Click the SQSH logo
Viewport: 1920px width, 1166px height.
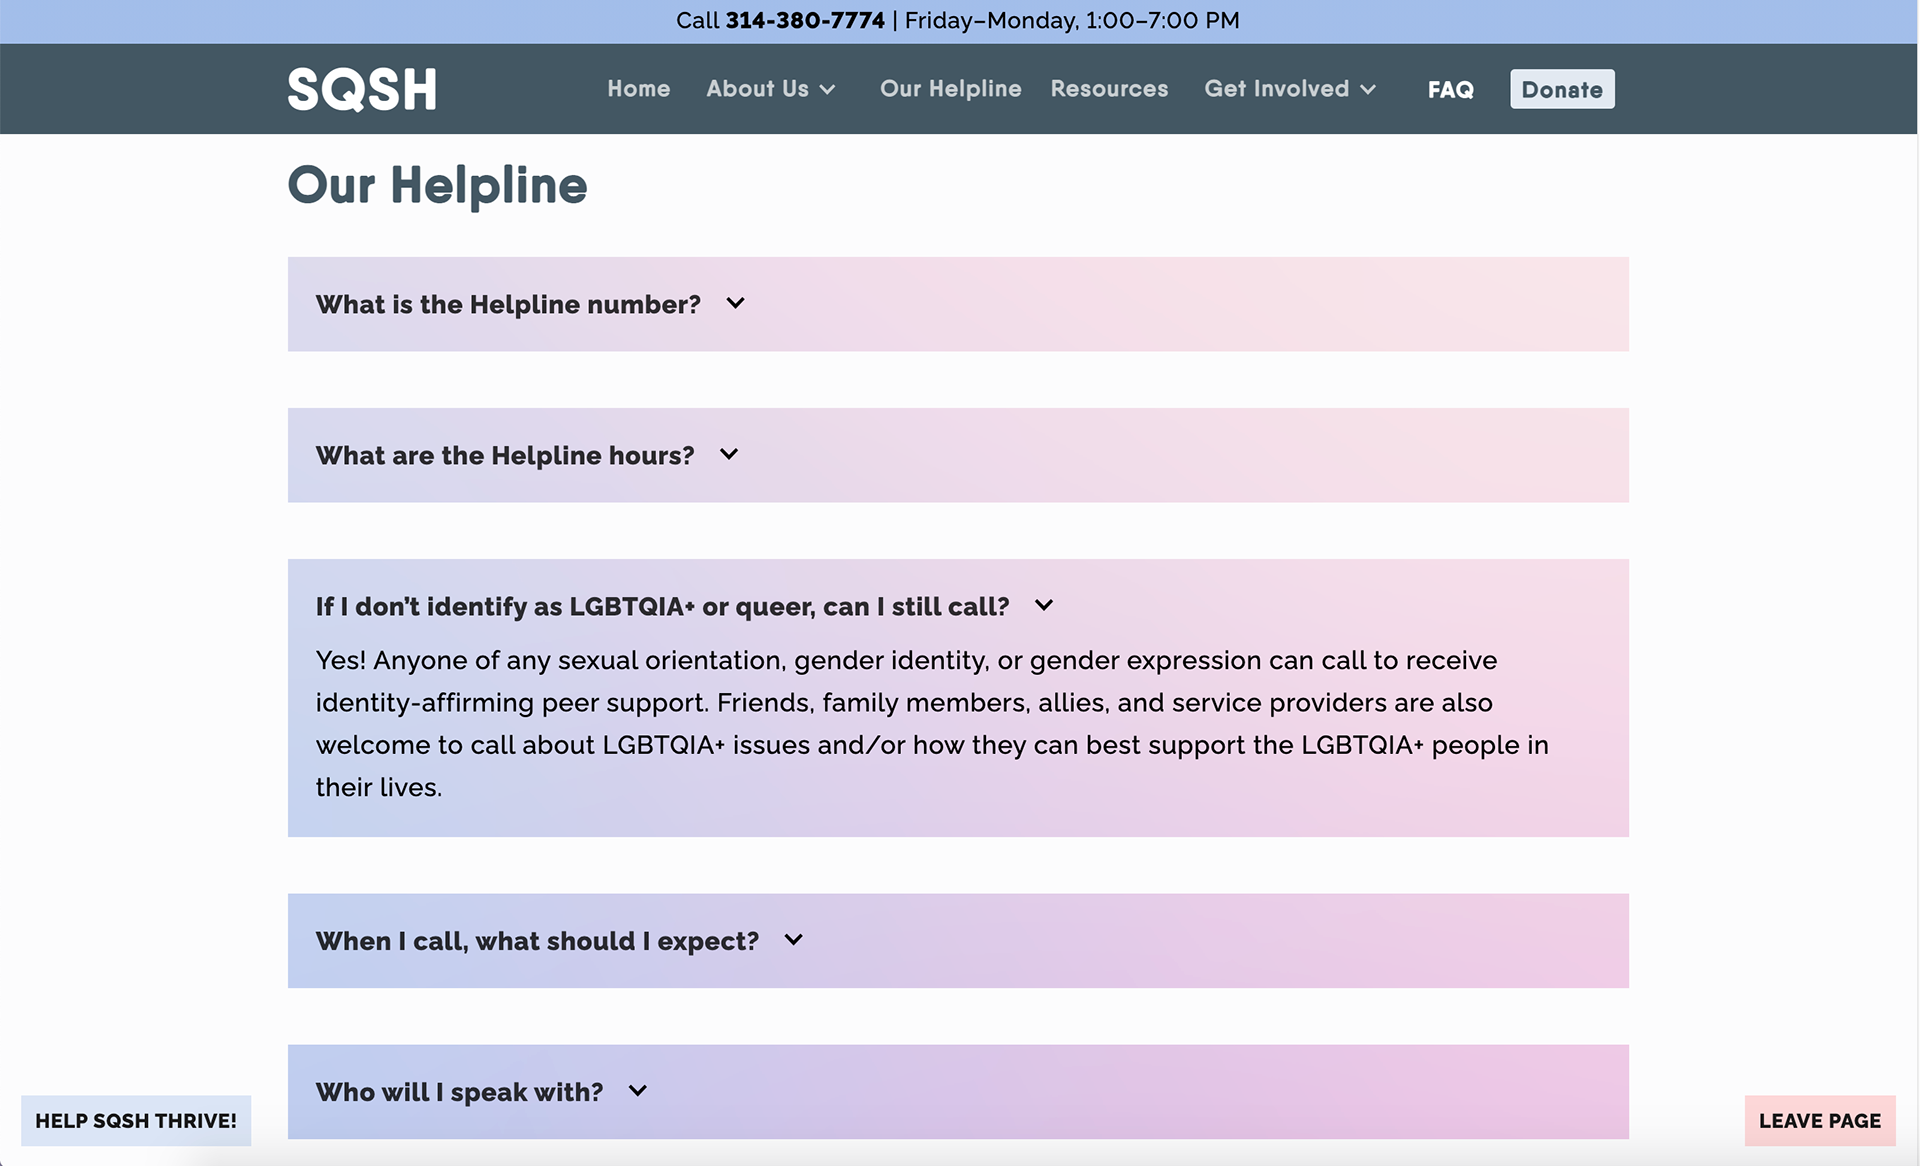(x=362, y=89)
